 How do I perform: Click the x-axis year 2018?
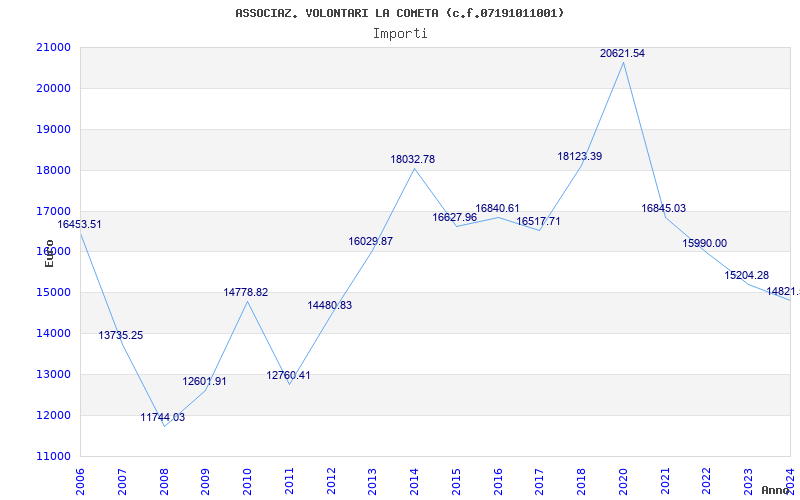582,481
